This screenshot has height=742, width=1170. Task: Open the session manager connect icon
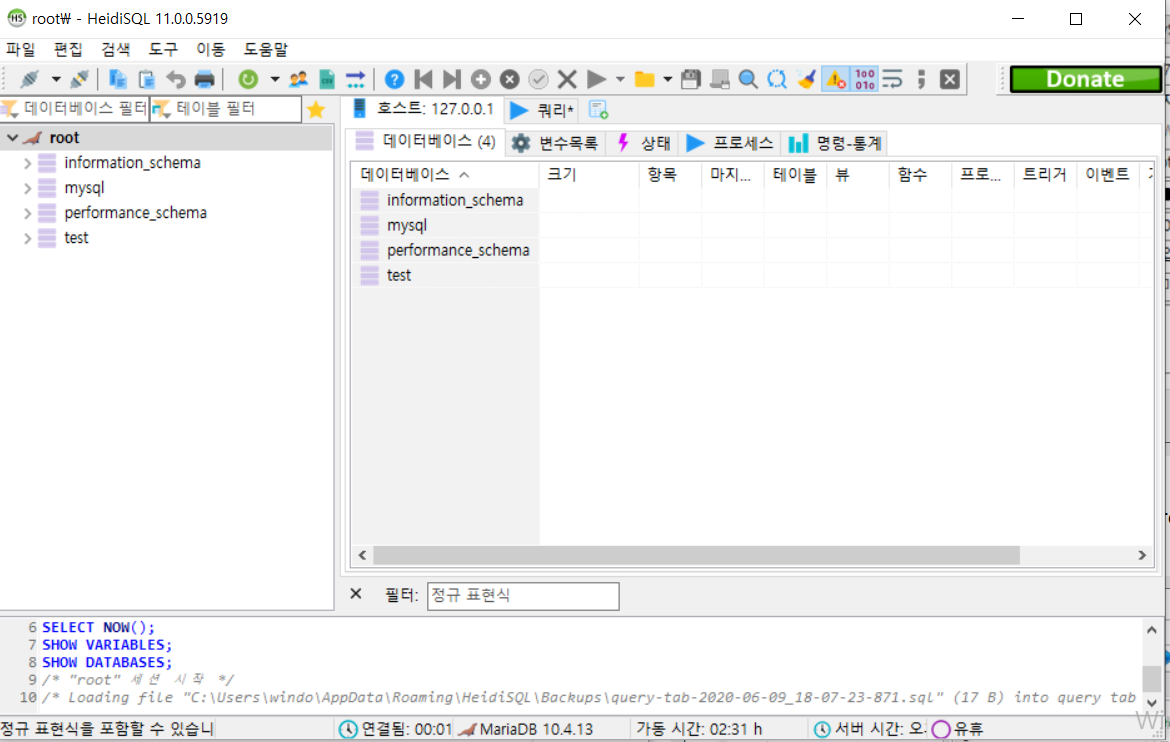[30, 79]
